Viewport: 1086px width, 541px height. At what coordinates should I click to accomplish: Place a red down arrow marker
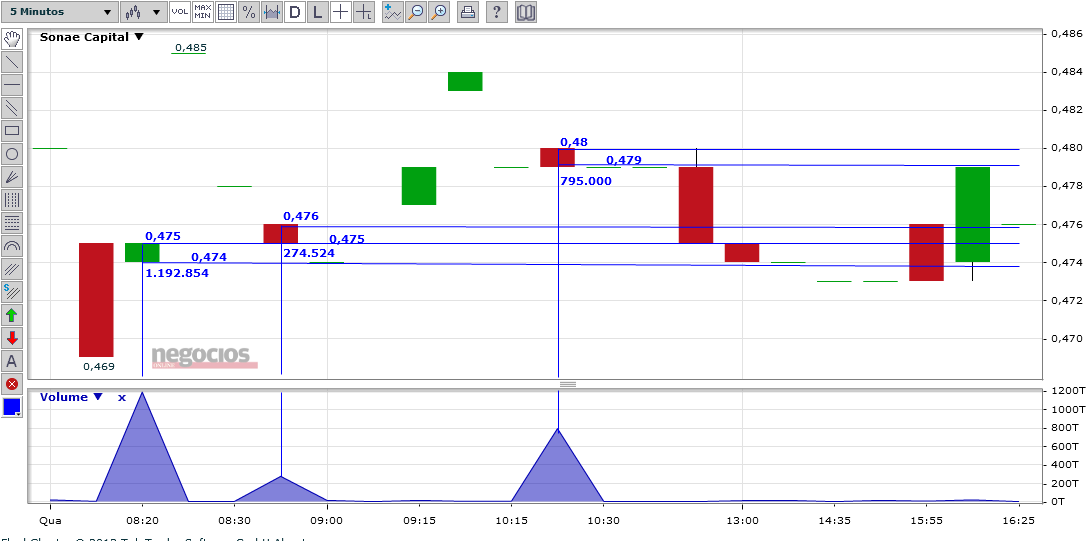tap(12, 338)
